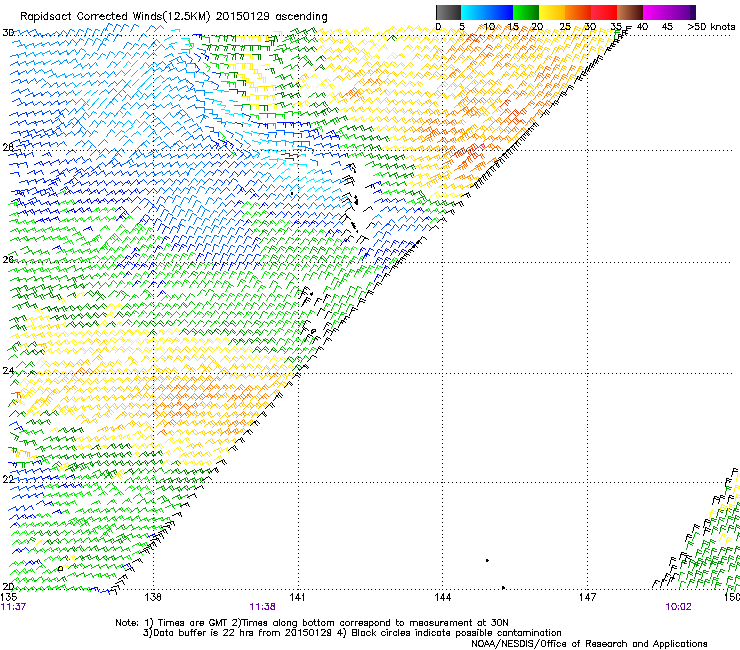Click the legend value '25'
Screen dimensions: 740x650
[x=565, y=27]
